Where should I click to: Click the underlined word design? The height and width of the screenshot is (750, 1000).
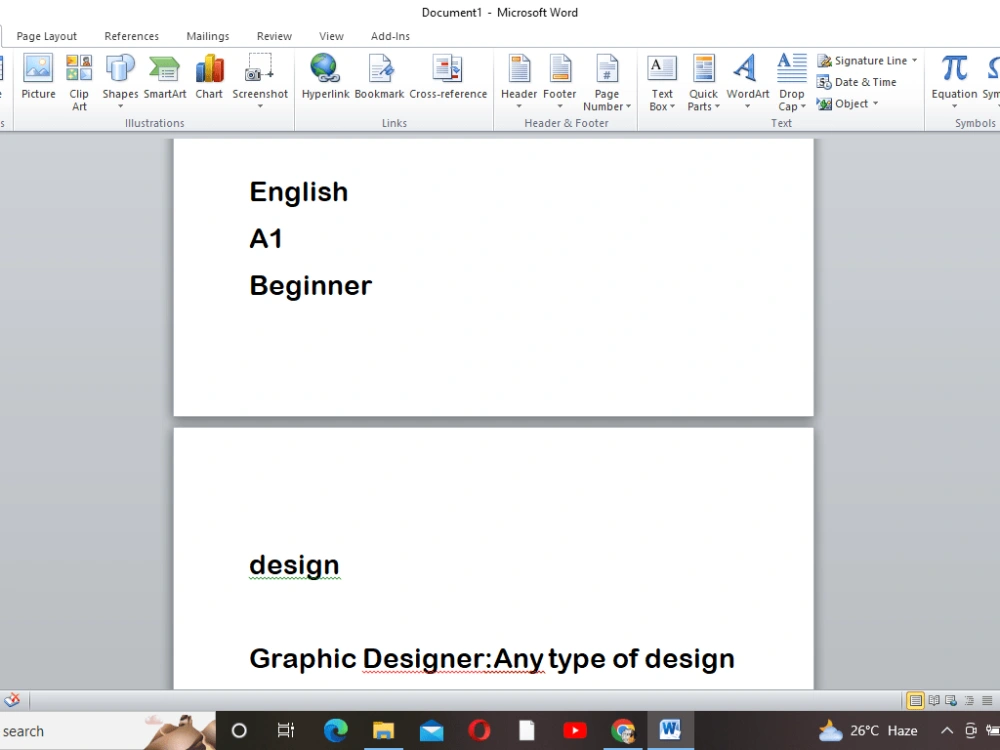tap(294, 565)
